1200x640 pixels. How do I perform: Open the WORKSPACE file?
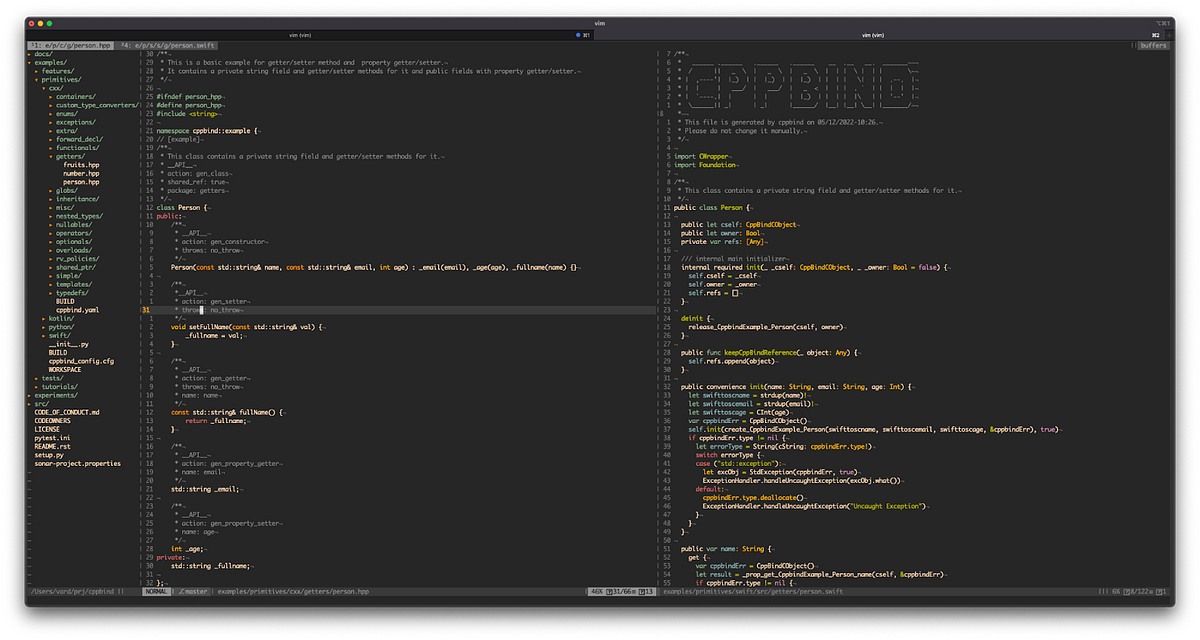tap(65, 369)
